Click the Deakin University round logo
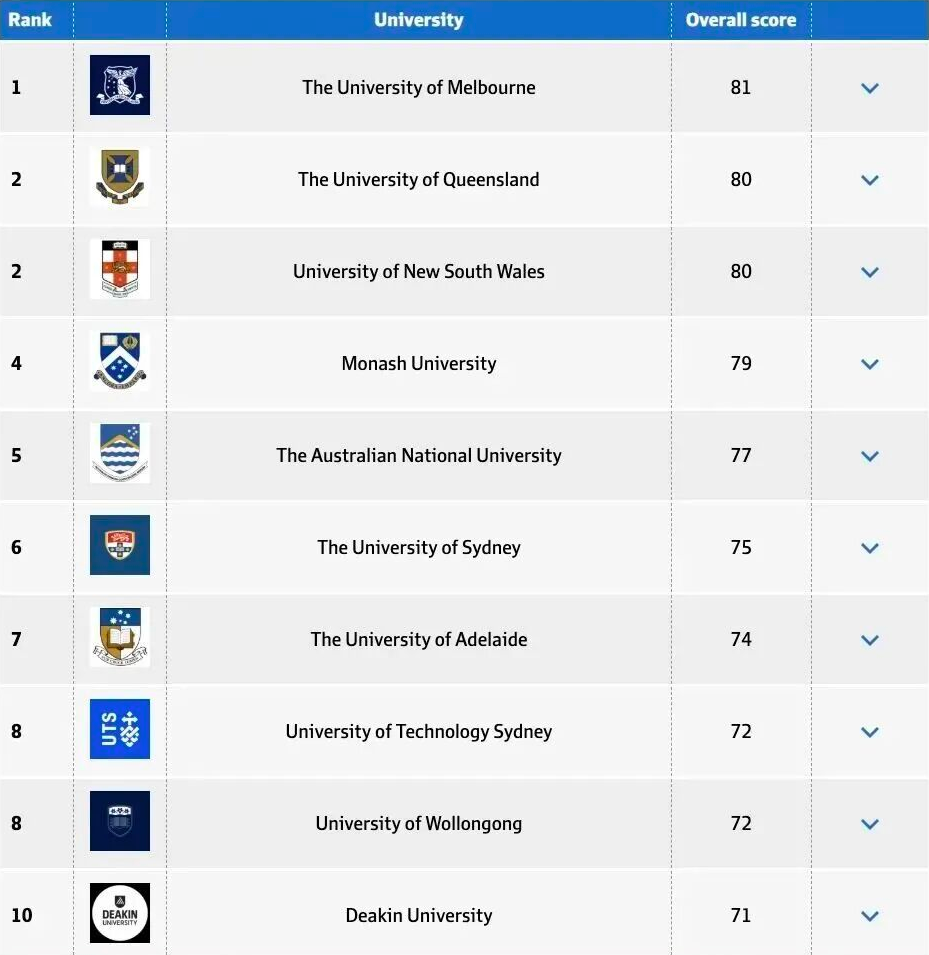This screenshot has width=929, height=955. click(120, 914)
